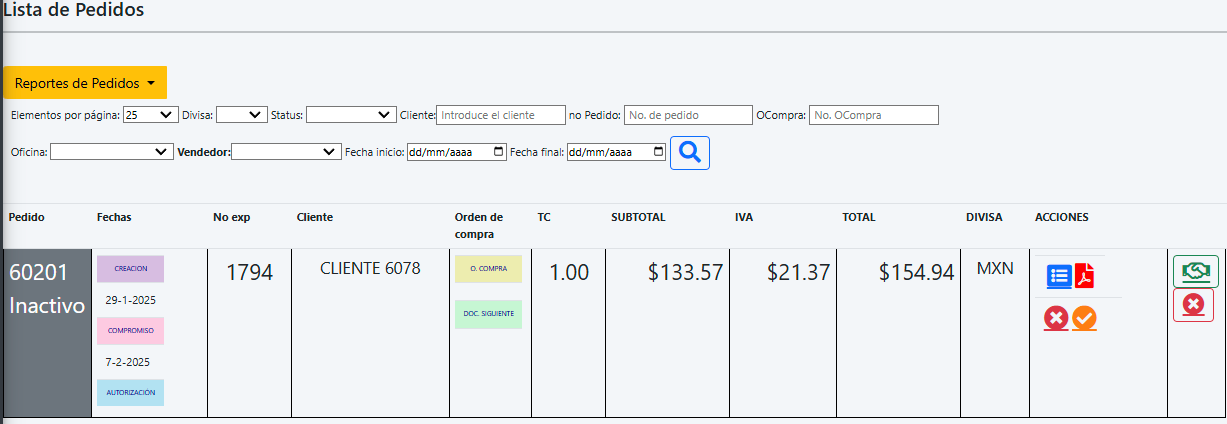Open the Divisa dropdown
Screen dimensions: 1227x424
coord(241,115)
